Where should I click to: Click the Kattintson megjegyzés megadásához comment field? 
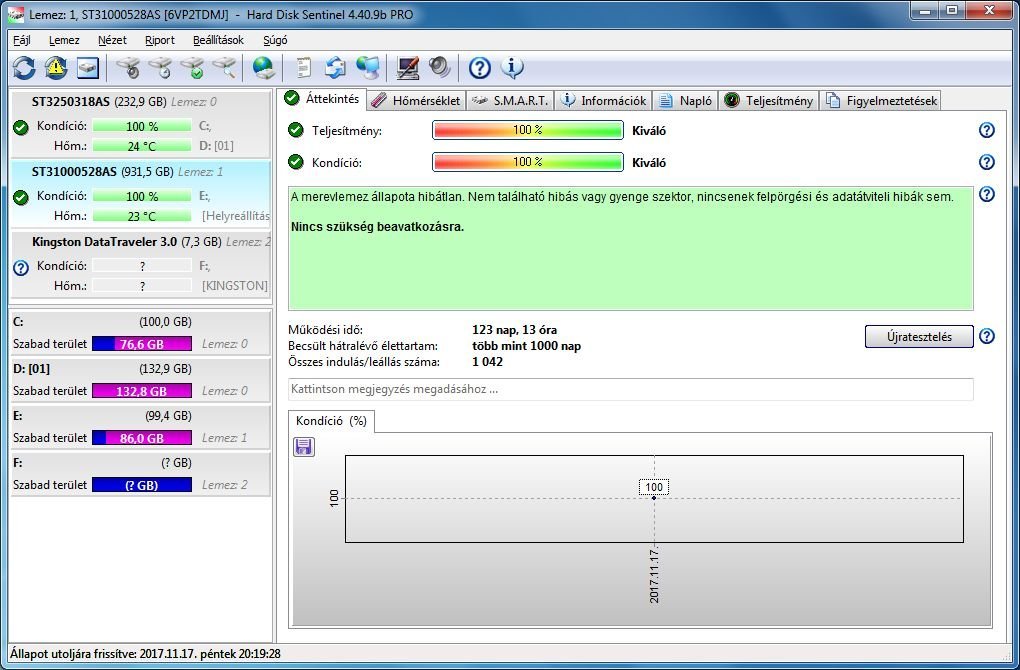coord(631,390)
